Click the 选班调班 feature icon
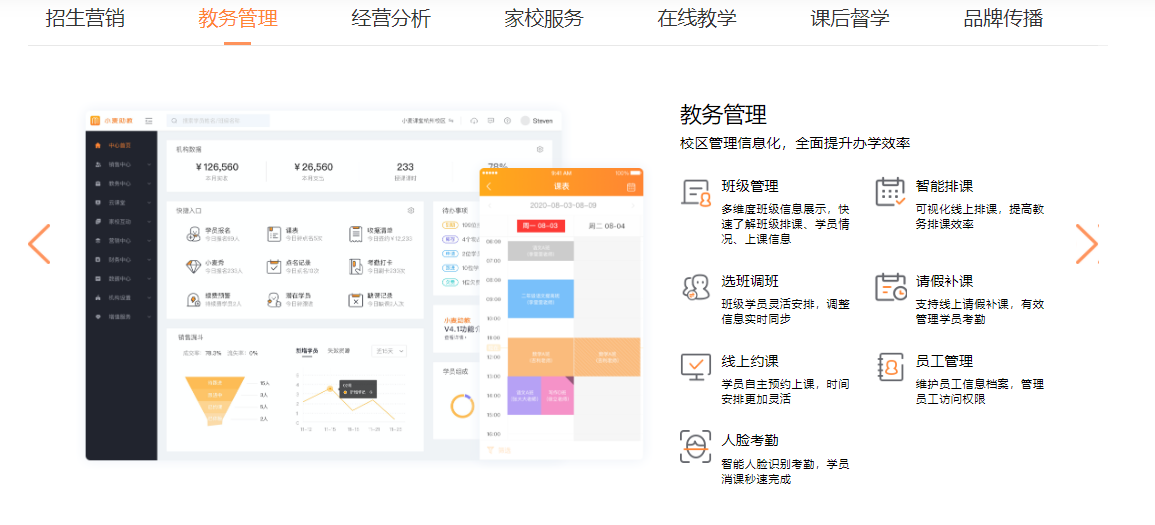 click(696, 287)
